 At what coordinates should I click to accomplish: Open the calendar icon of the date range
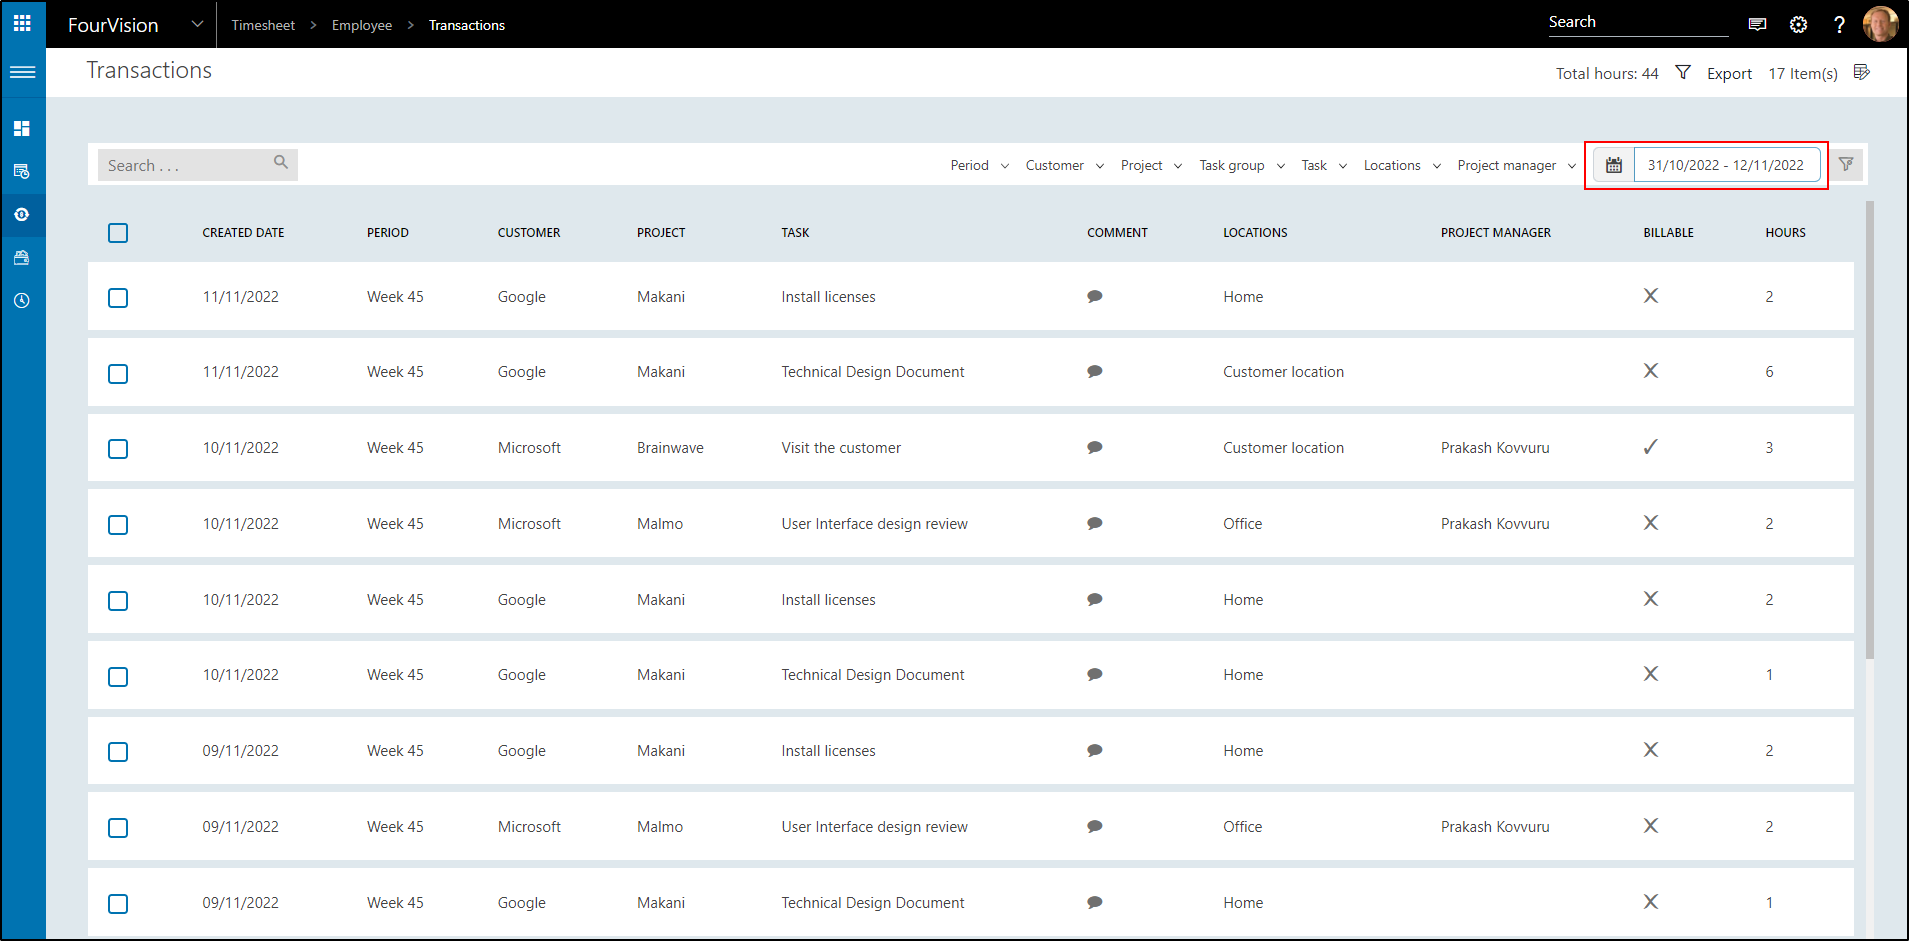point(1614,165)
